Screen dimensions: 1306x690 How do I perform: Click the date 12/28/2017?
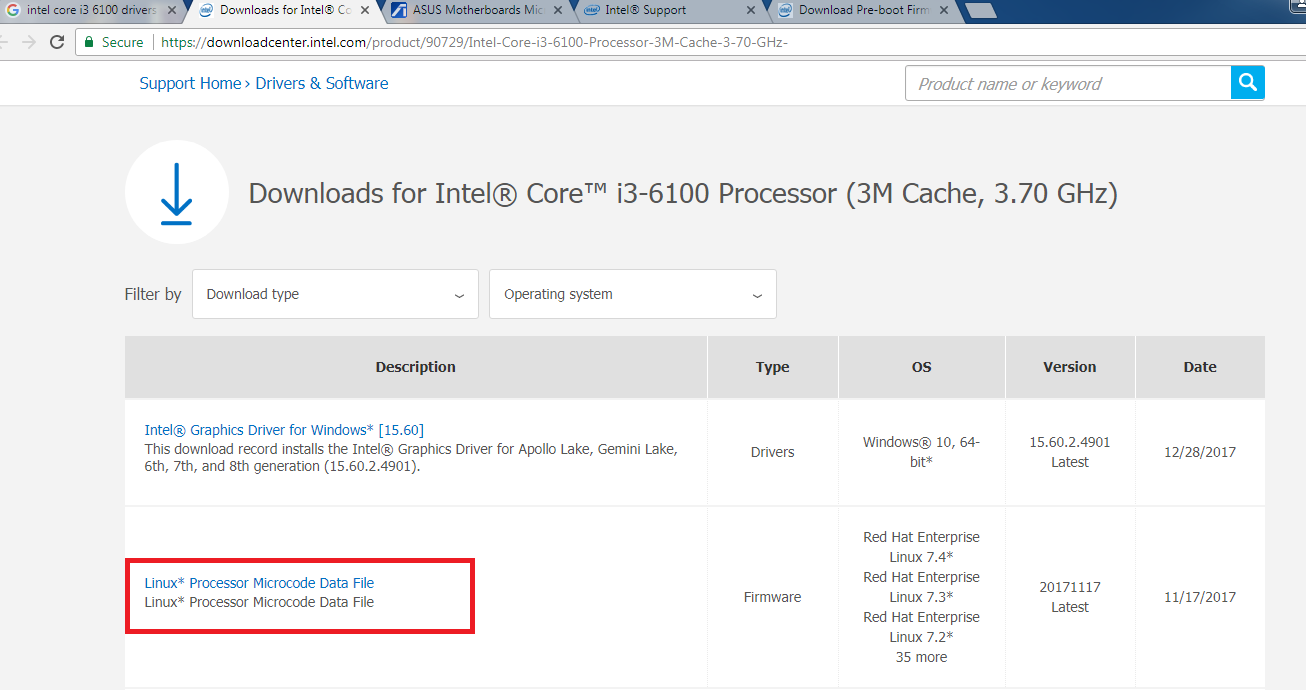1200,452
